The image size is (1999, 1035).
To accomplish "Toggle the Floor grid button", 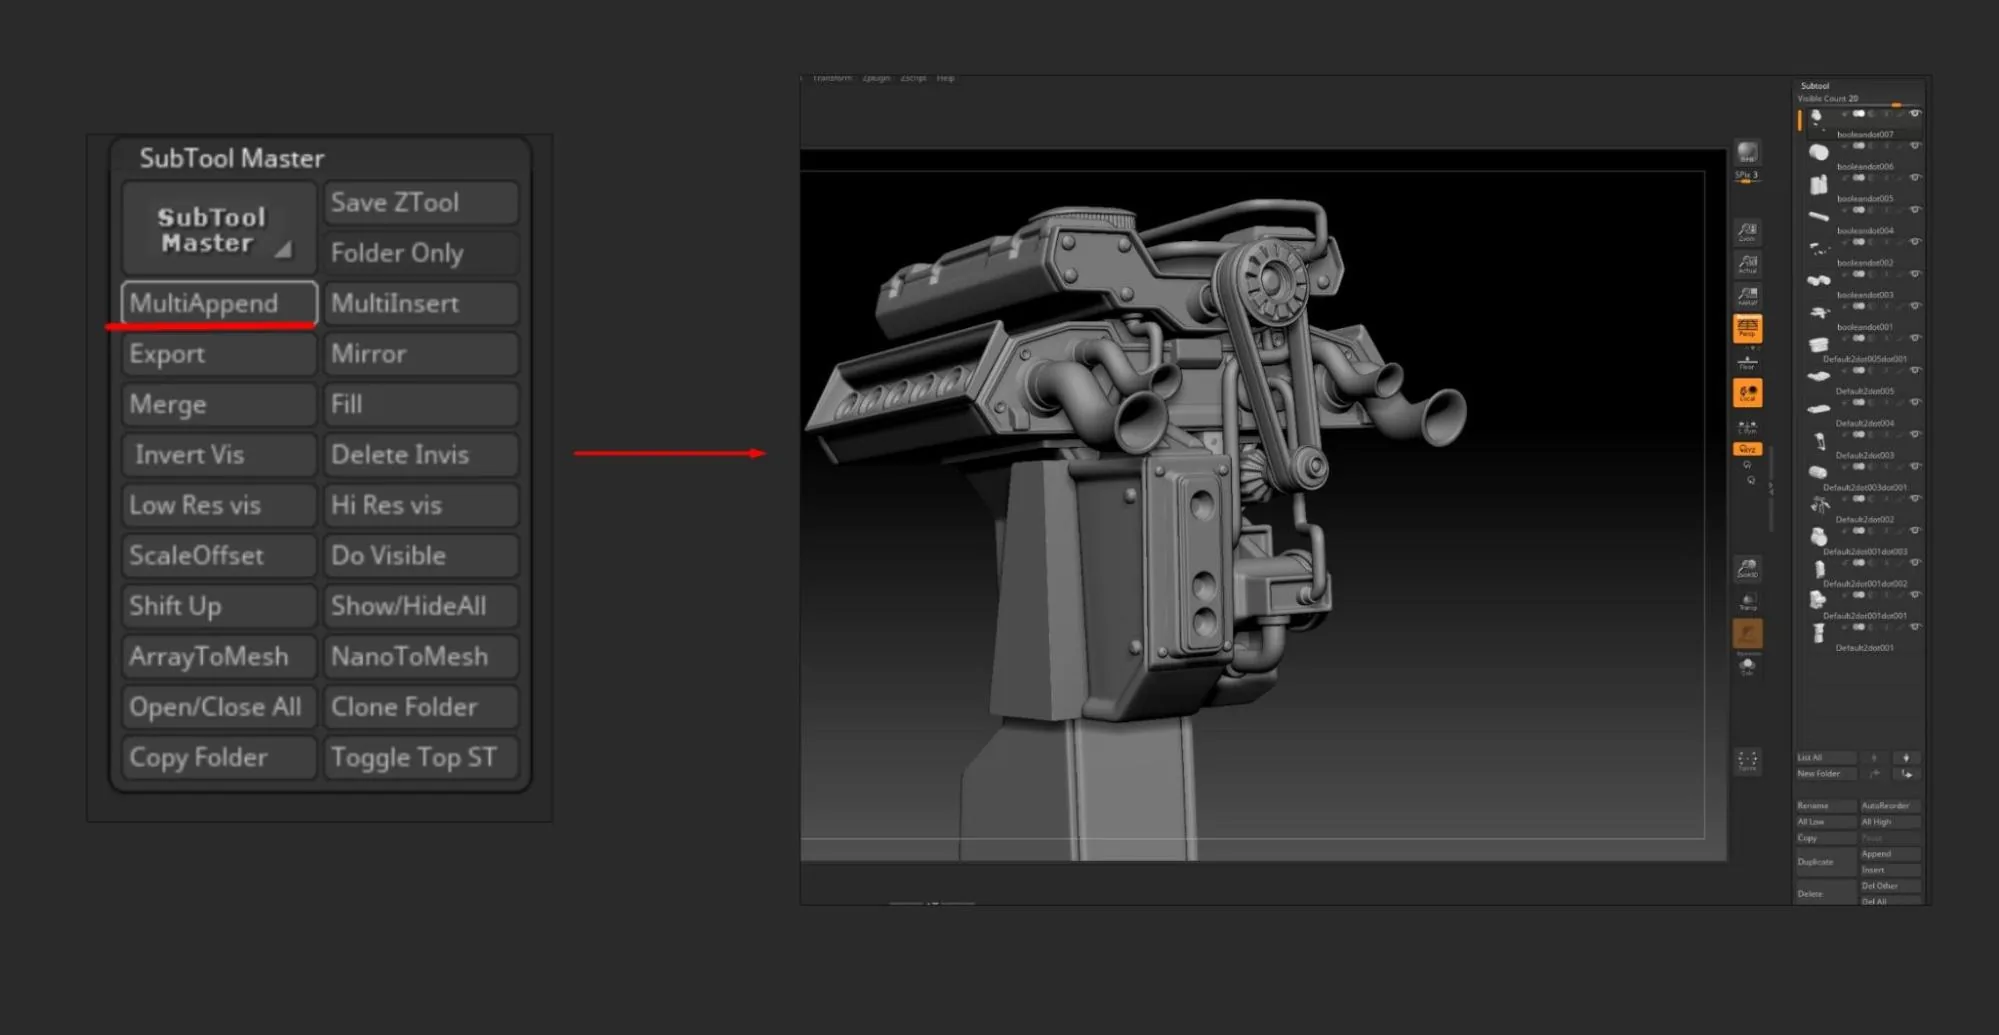I will click(1747, 362).
